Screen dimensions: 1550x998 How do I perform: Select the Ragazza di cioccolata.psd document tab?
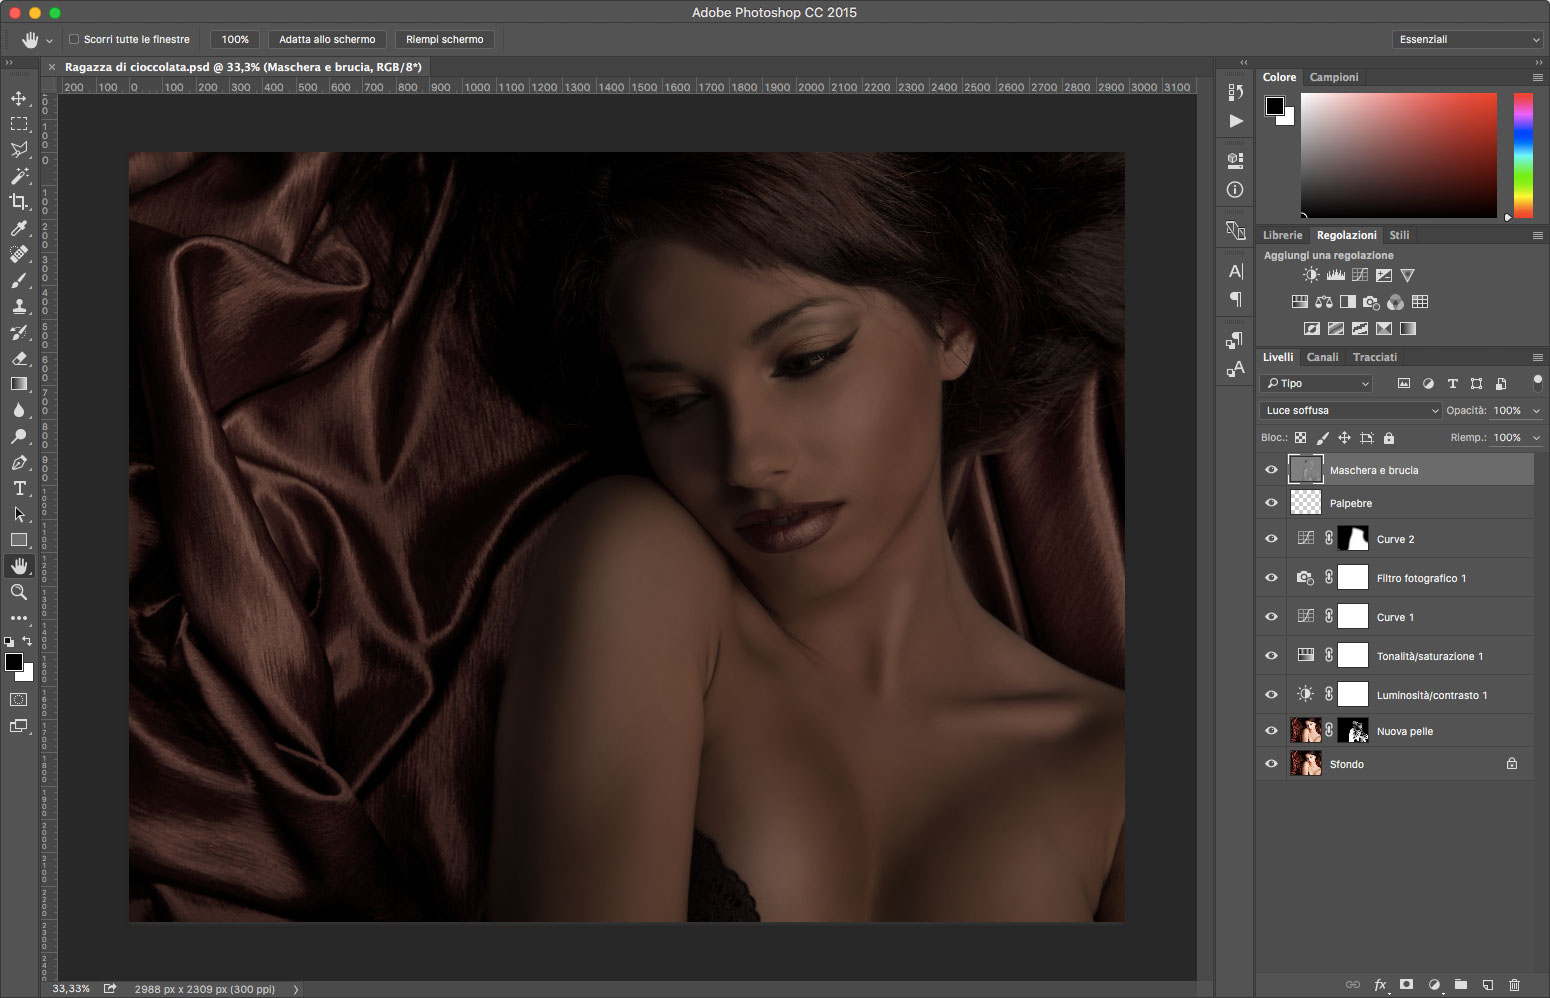(243, 67)
